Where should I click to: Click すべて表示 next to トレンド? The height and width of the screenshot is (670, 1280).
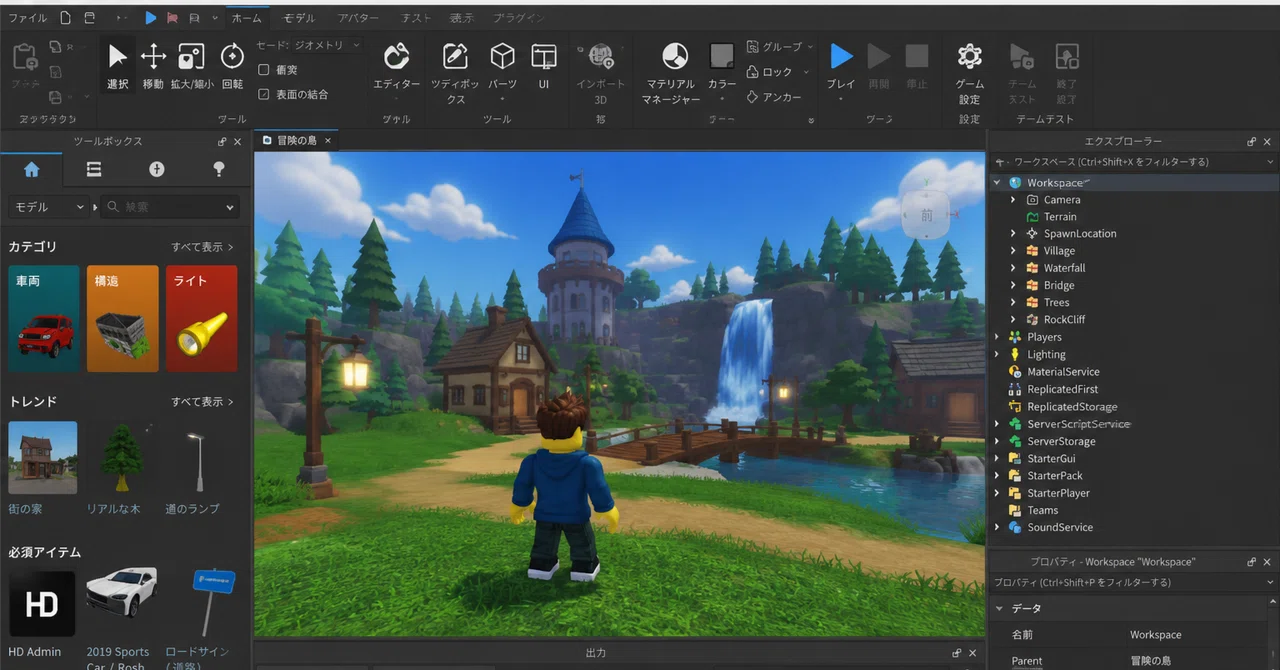(202, 402)
